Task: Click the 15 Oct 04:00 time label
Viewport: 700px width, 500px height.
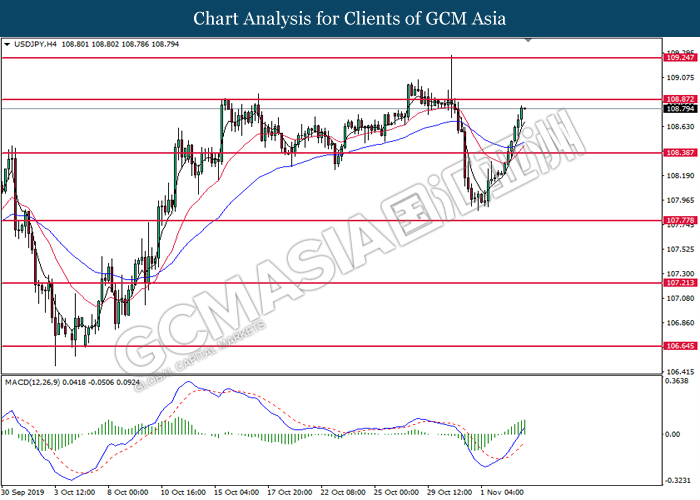Action: pos(237,492)
